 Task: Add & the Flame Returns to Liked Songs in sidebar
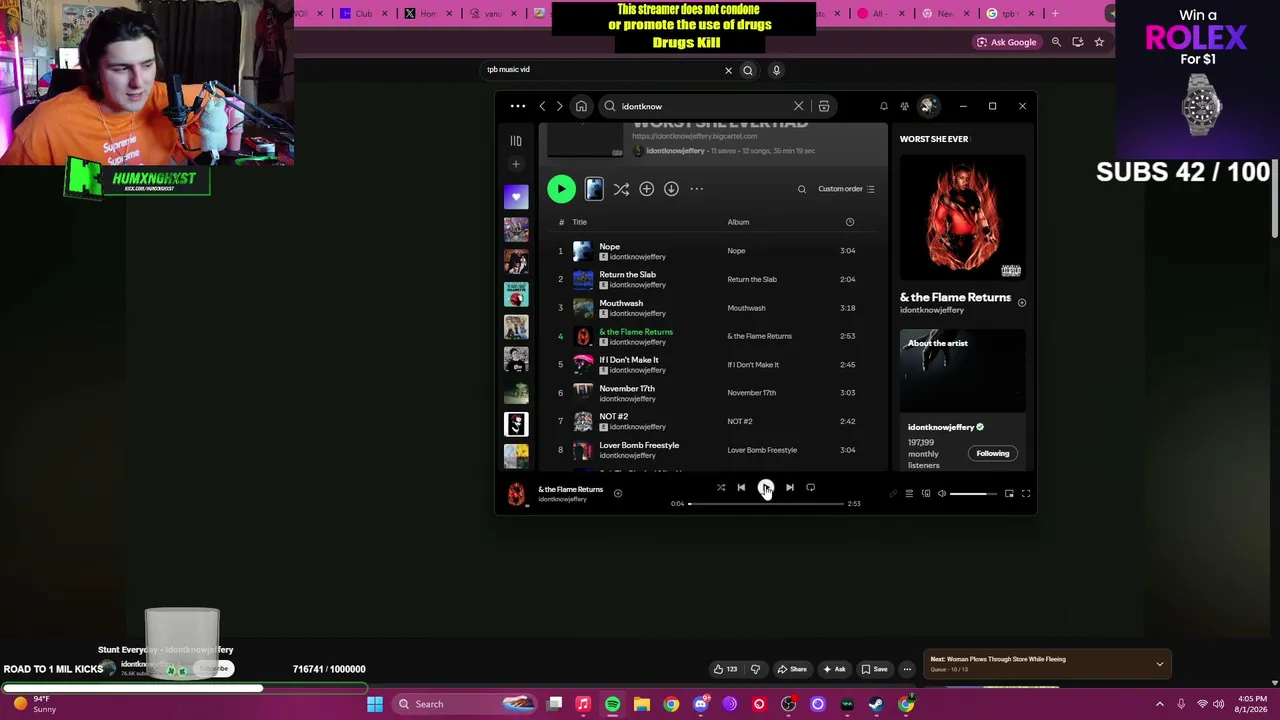1021,302
